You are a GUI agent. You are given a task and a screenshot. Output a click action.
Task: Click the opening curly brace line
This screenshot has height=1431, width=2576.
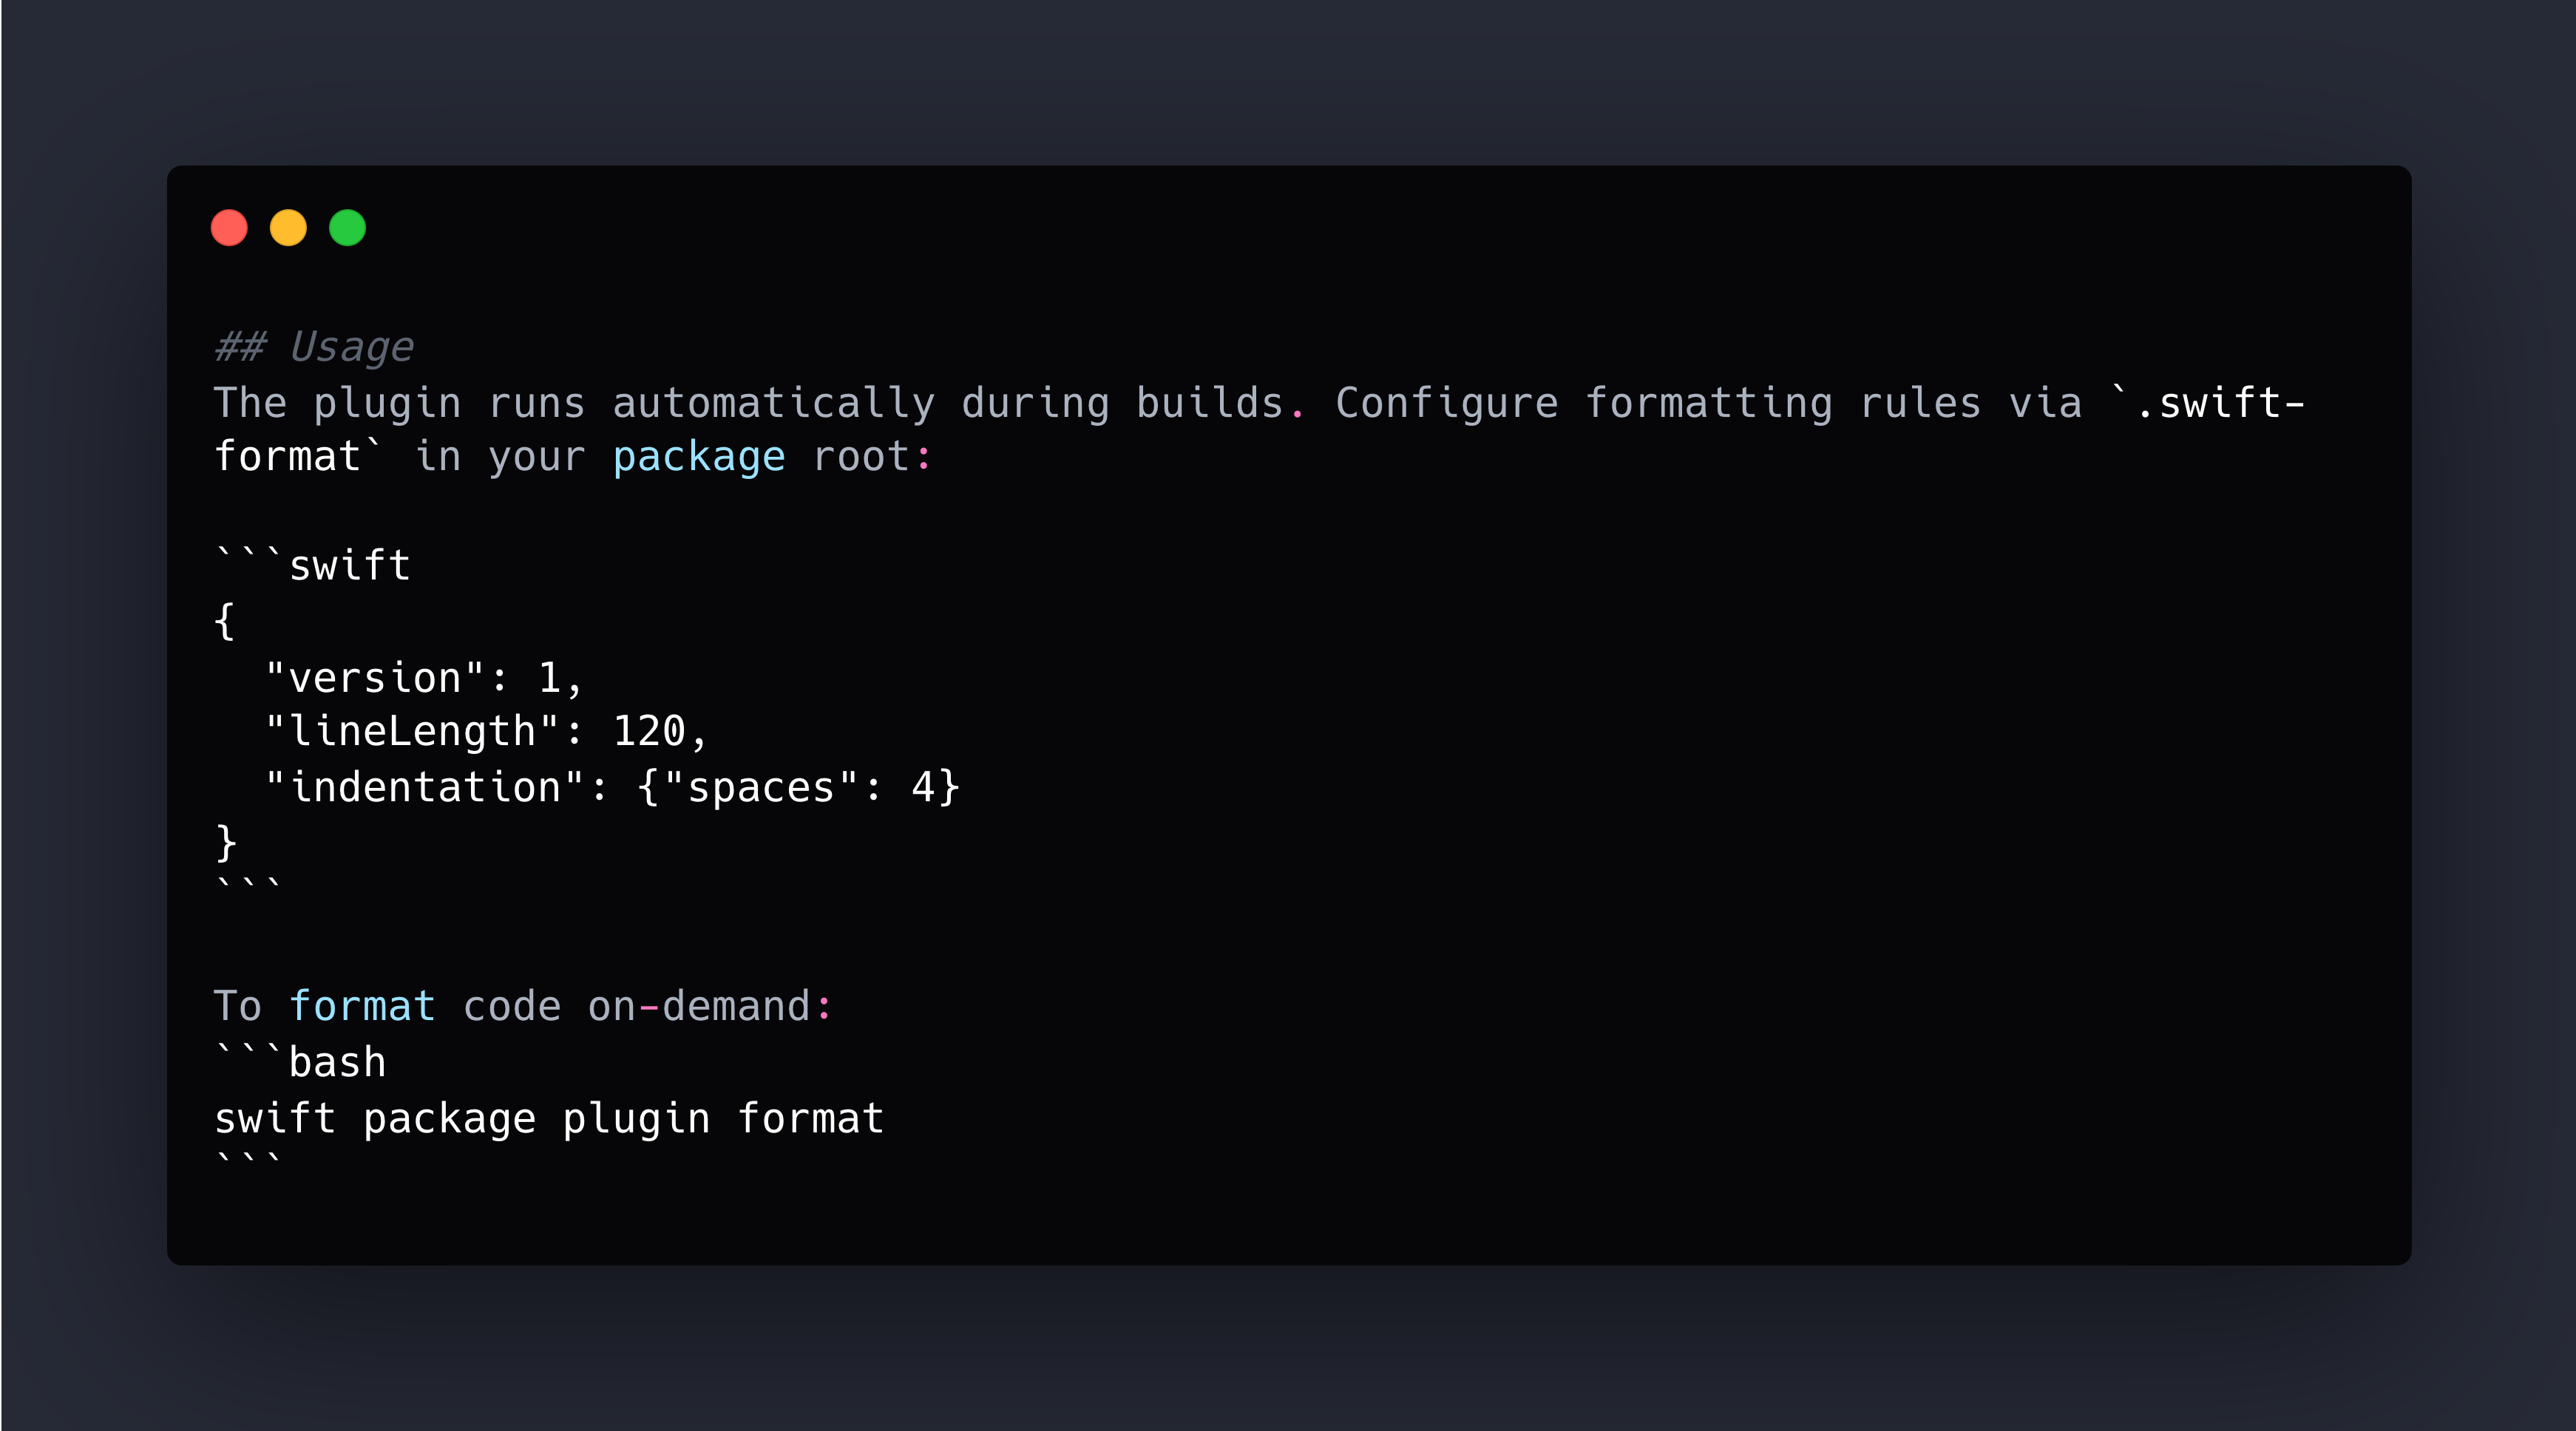[x=225, y=621]
